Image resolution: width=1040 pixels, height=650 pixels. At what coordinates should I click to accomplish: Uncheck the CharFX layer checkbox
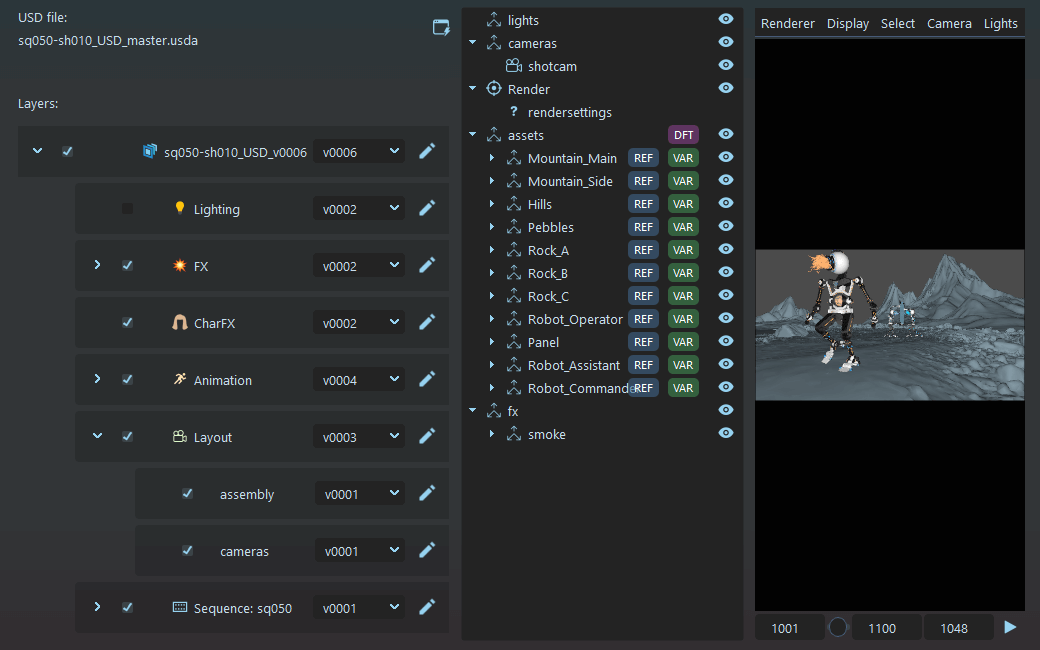tap(127, 323)
